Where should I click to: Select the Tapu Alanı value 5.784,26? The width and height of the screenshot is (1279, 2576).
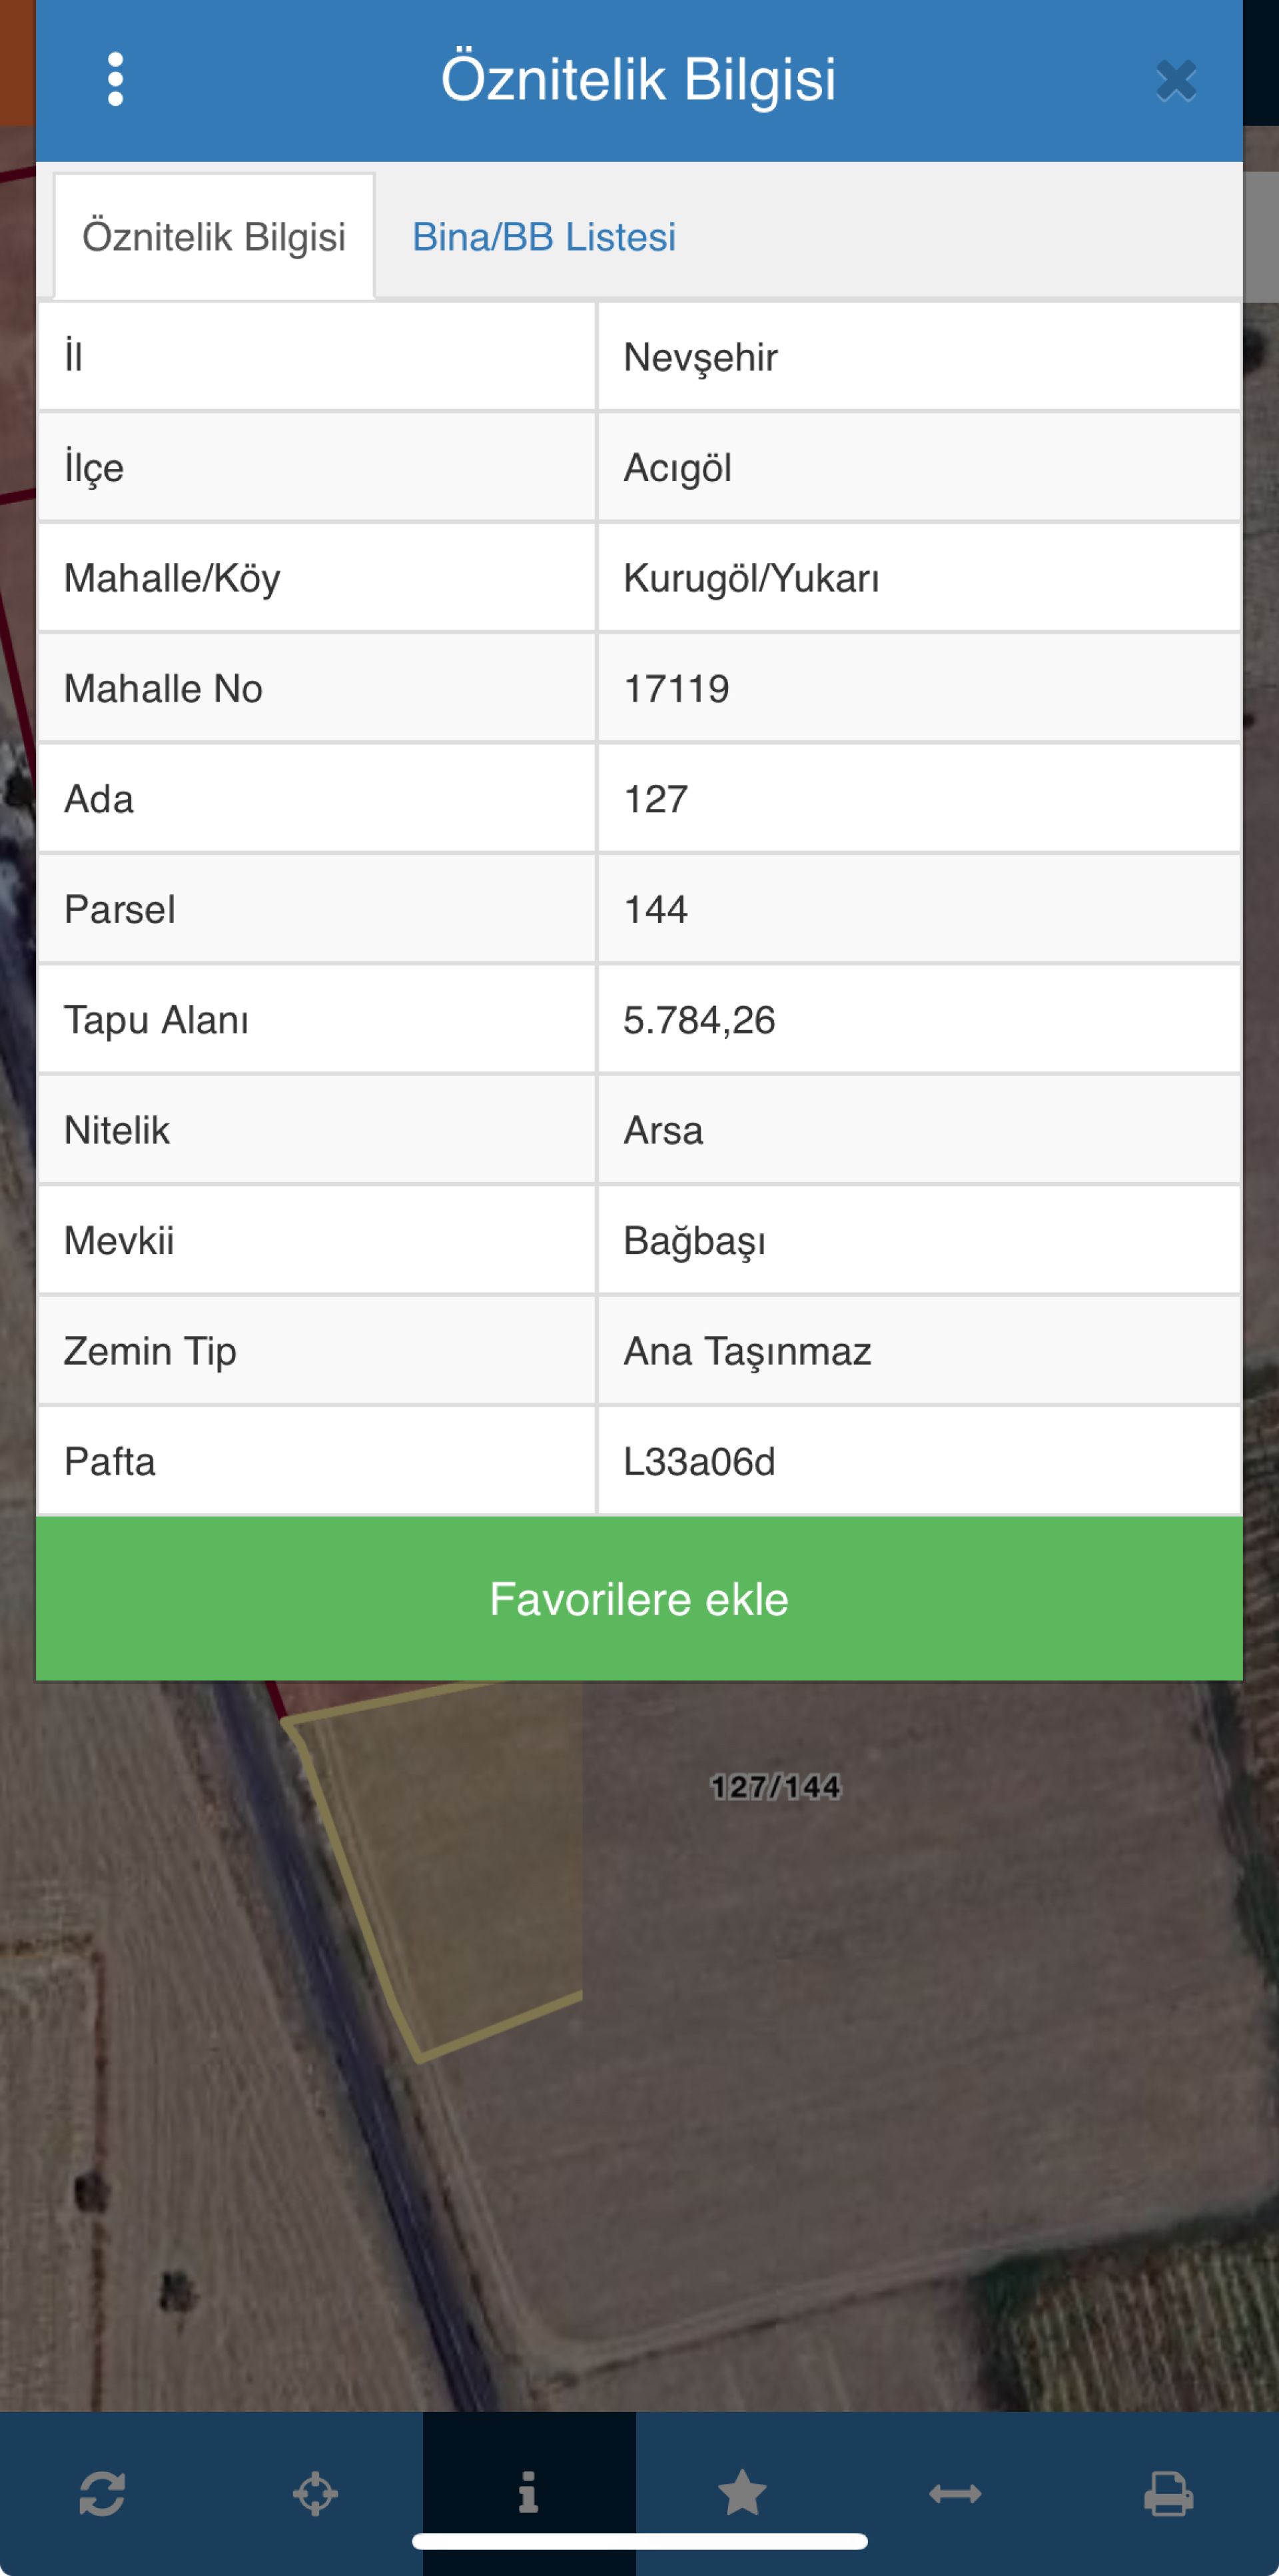[x=699, y=1020]
